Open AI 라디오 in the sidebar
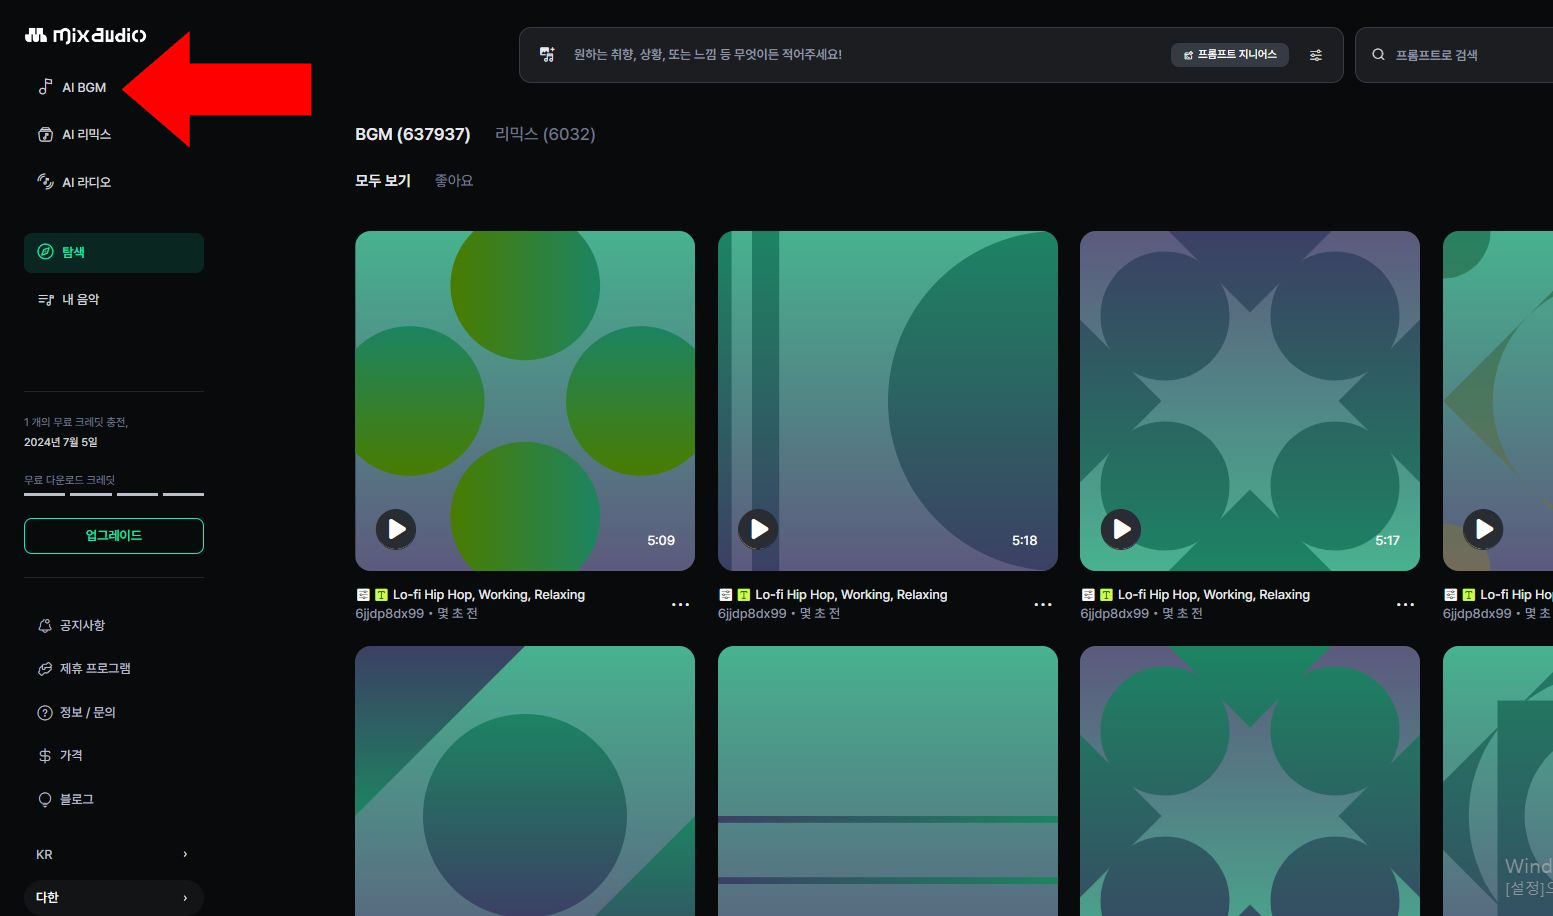 coord(74,182)
